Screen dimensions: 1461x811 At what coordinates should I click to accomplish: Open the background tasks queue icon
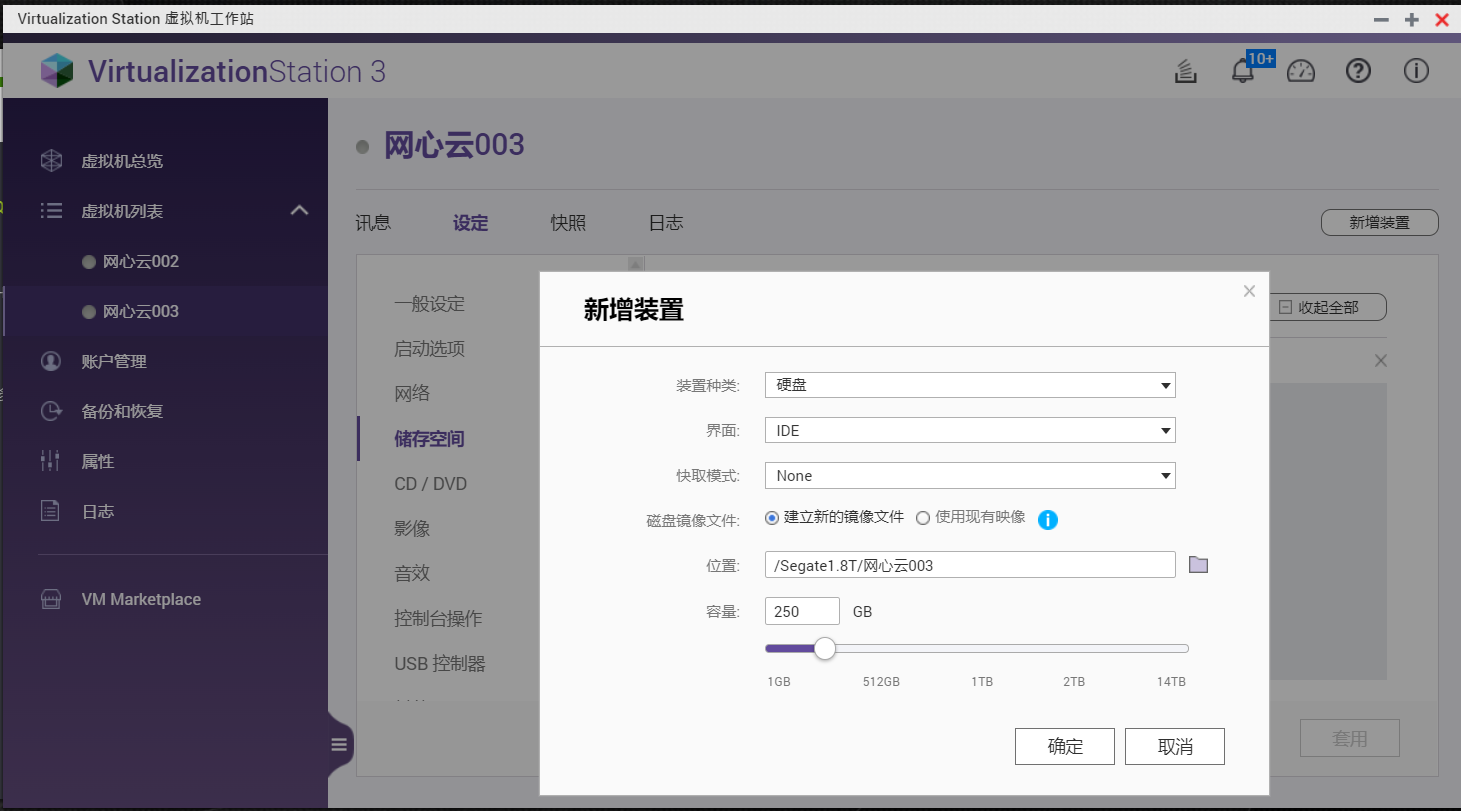point(1185,71)
